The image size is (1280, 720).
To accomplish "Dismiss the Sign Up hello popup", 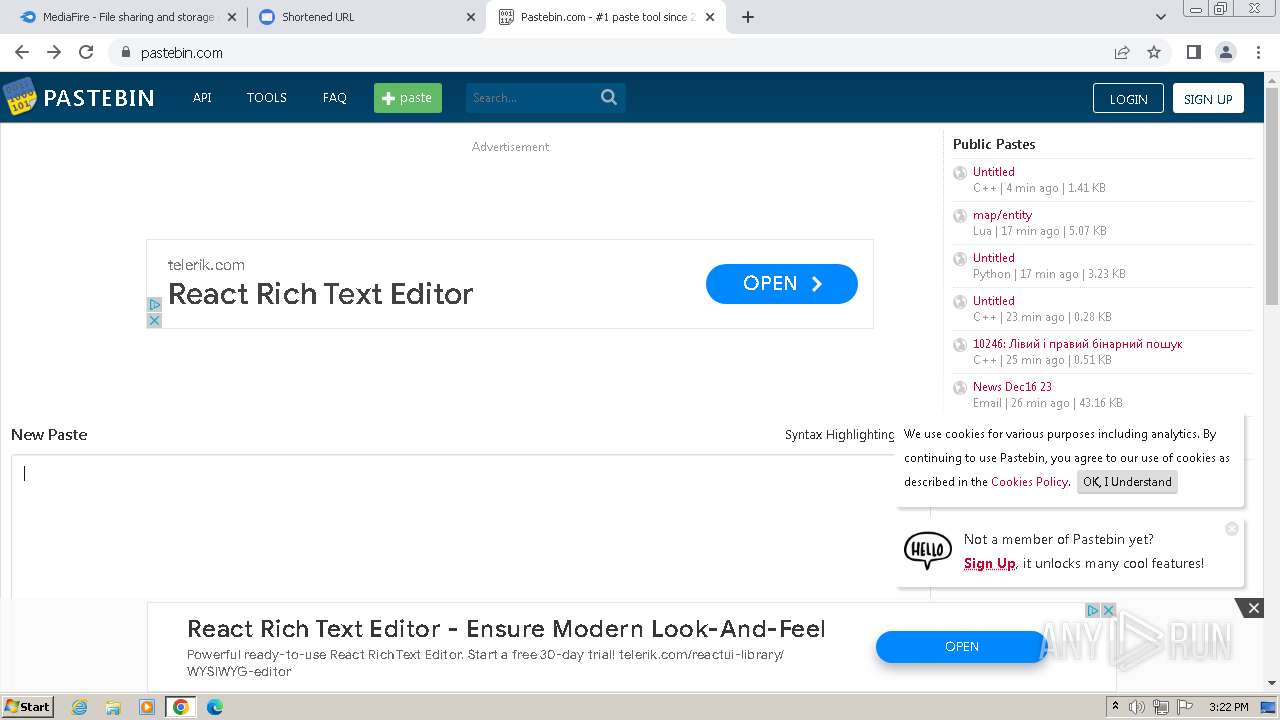I will 1232,529.
